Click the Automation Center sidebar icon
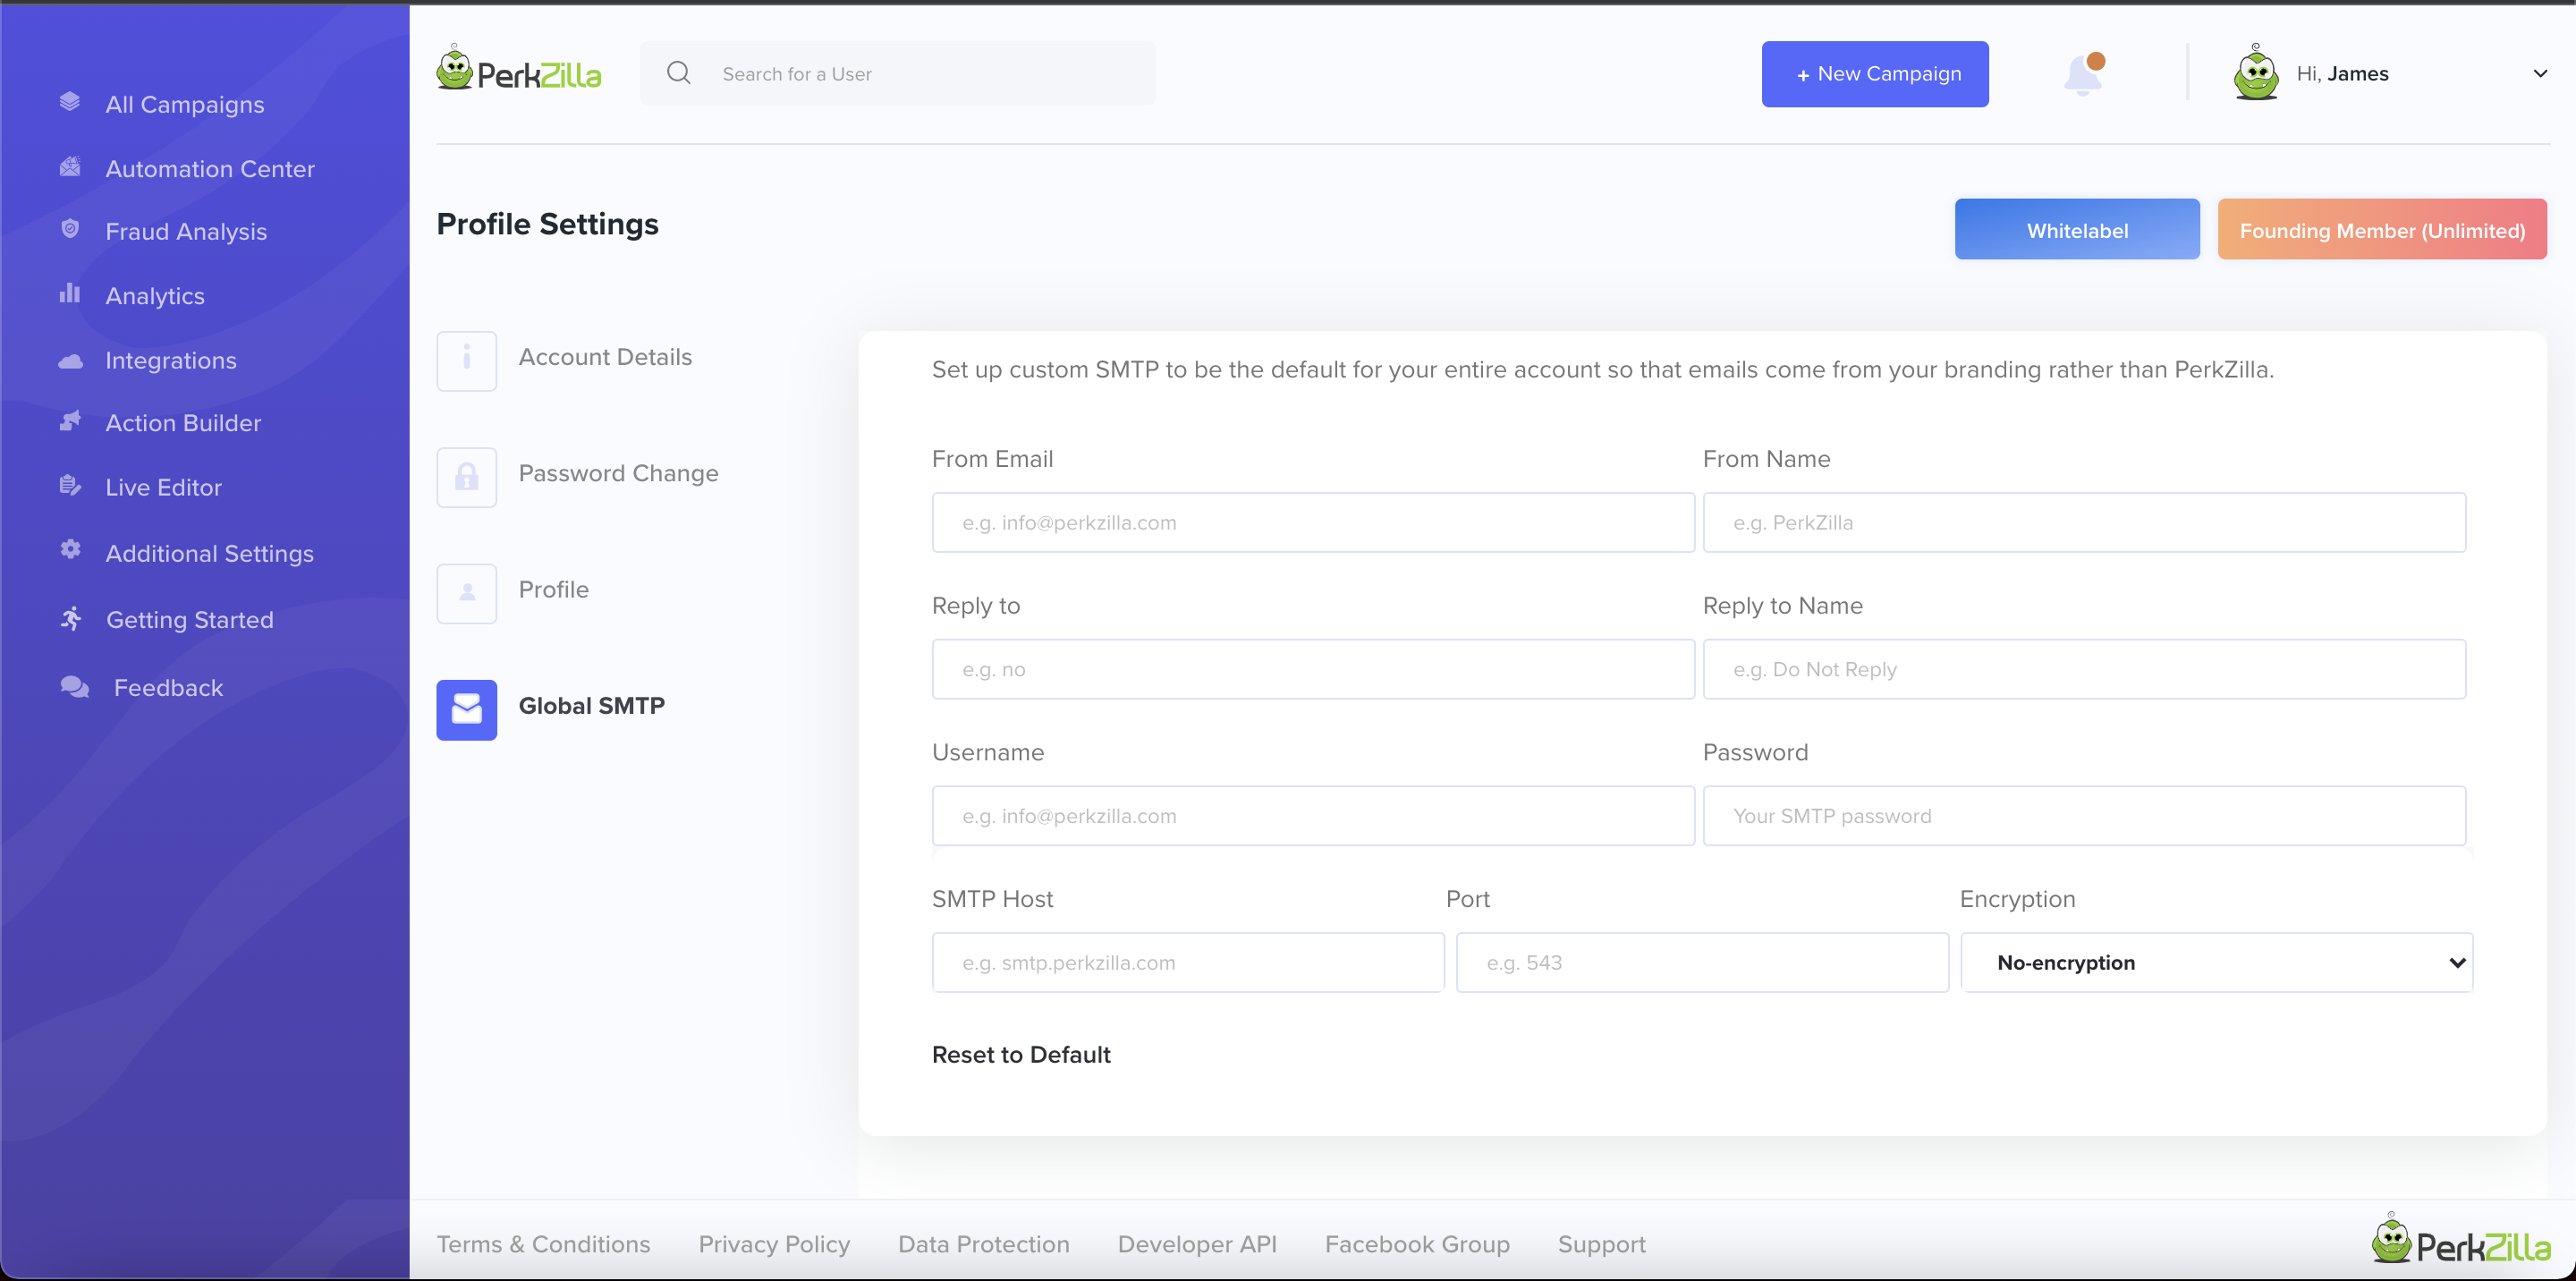 point(70,167)
